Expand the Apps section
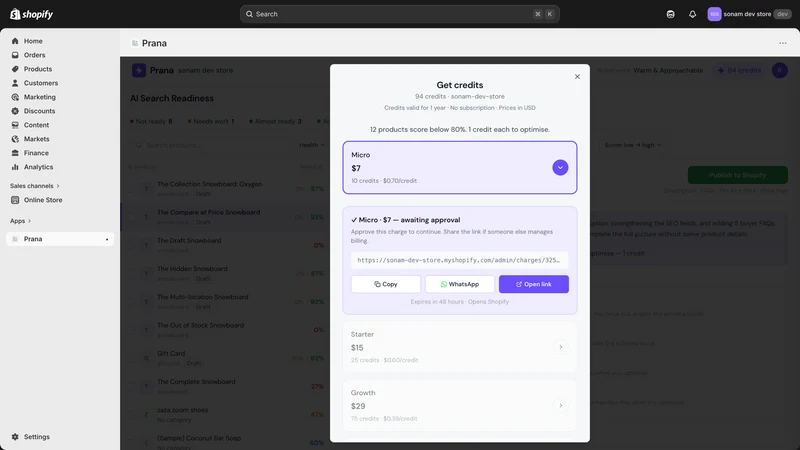 [20, 221]
